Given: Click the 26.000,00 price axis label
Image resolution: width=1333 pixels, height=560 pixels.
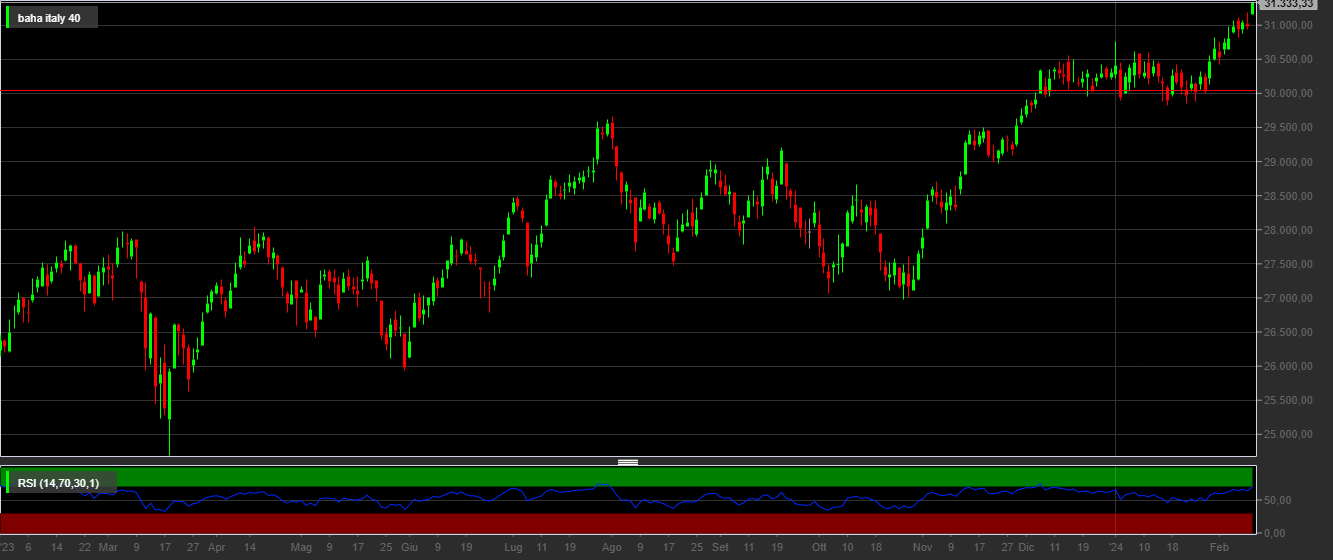Looking at the screenshot, I should pos(1288,366).
